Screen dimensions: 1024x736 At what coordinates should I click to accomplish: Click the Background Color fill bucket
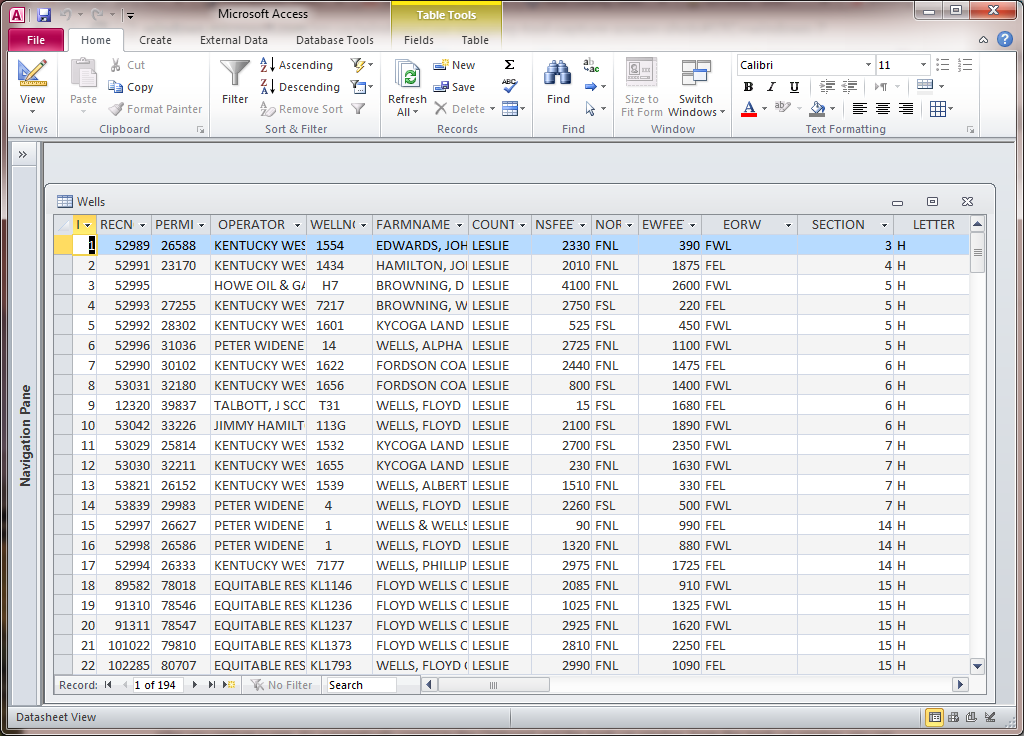click(x=817, y=108)
